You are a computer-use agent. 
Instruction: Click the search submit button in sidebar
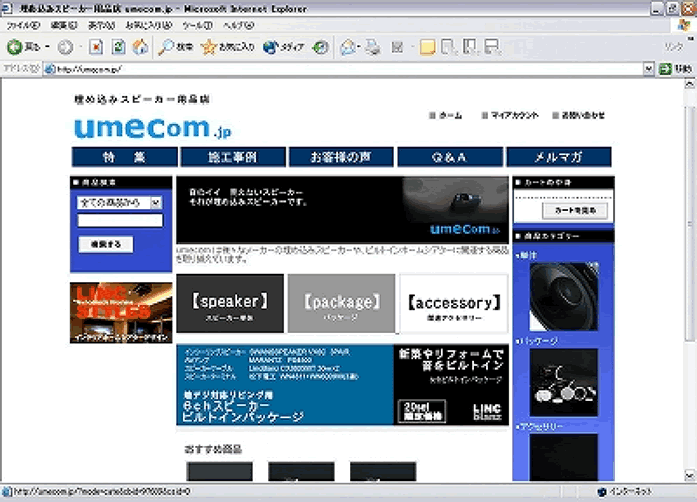(105, 244)
